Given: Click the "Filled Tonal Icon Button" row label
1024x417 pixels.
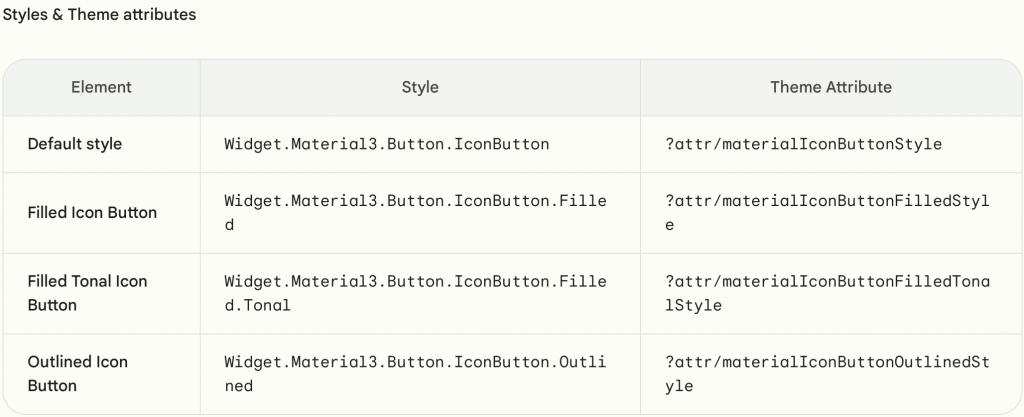Looking at the screenshot, I should [87, 293].
